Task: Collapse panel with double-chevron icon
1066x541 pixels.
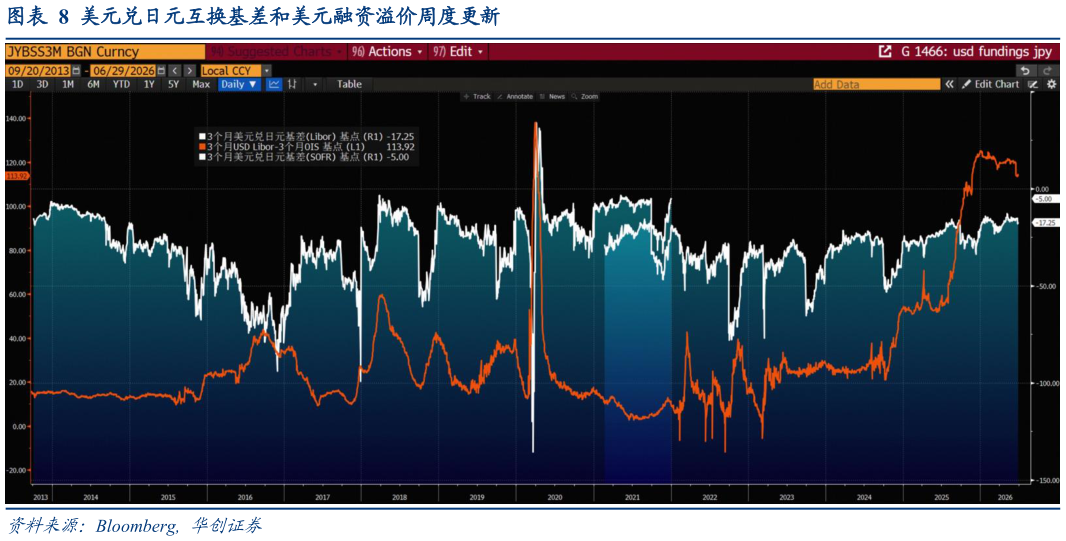Action: tap(949, 84)
